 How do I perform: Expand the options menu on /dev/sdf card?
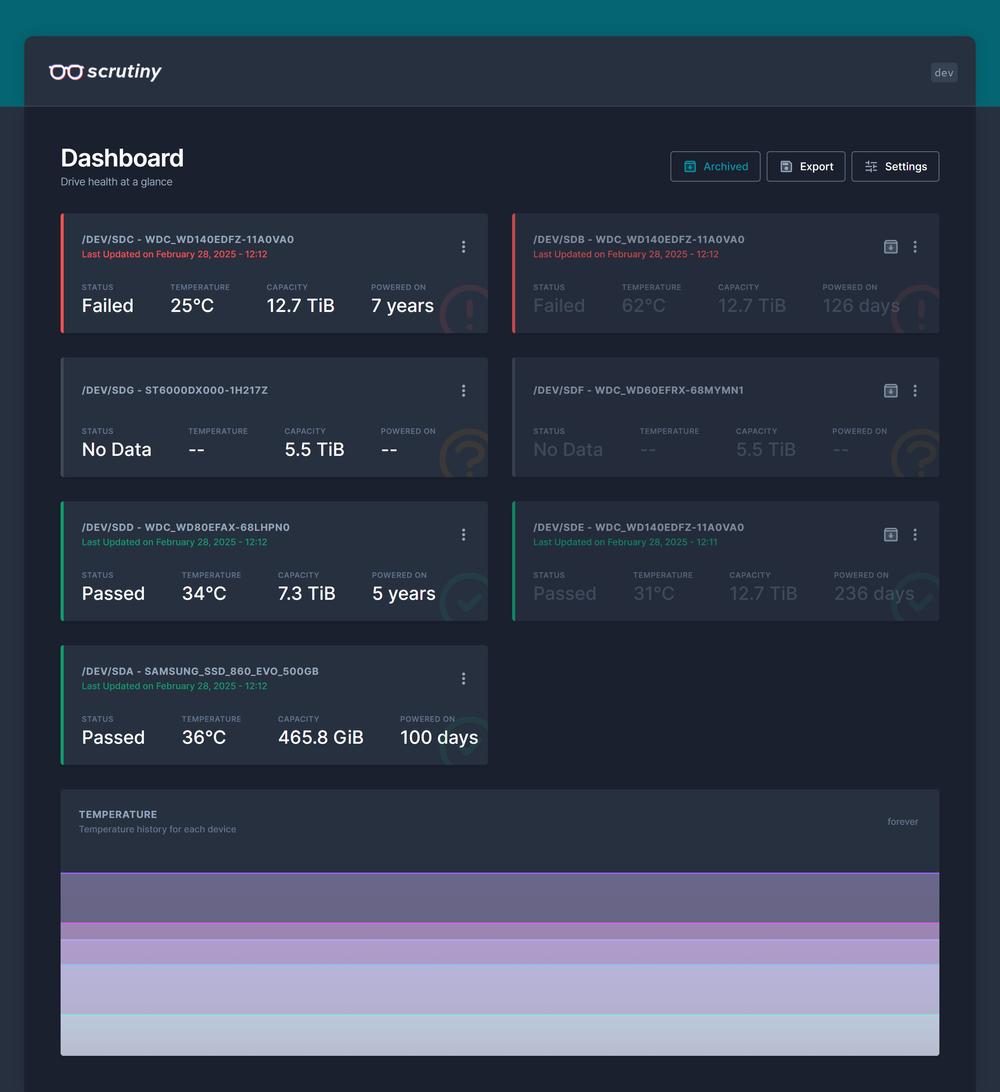(915, 391)
